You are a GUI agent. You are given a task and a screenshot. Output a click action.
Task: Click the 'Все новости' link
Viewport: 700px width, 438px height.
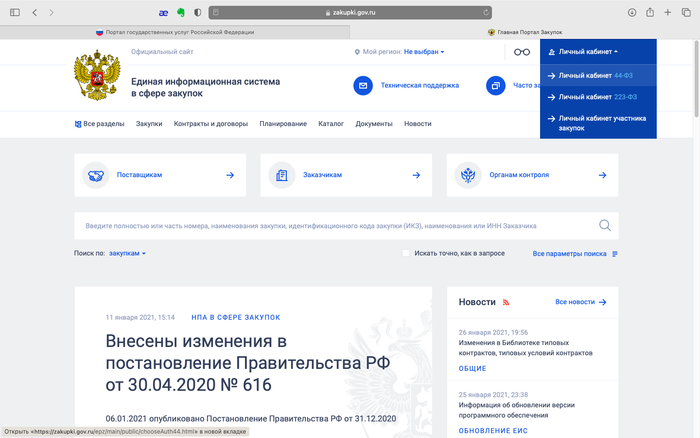[x=581, y=301]
